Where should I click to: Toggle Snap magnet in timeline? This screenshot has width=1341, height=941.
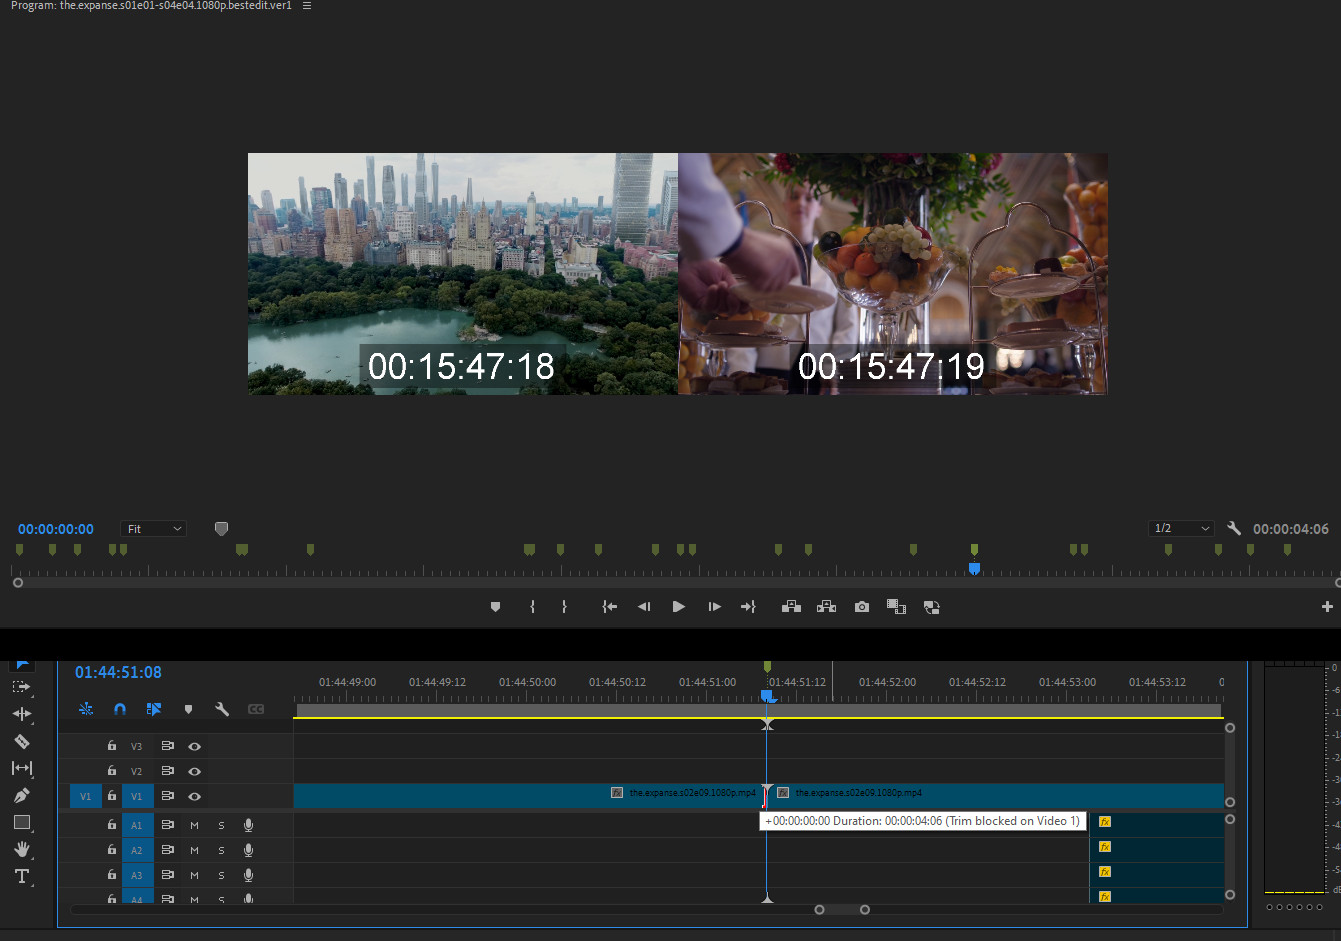click(120, 709)
